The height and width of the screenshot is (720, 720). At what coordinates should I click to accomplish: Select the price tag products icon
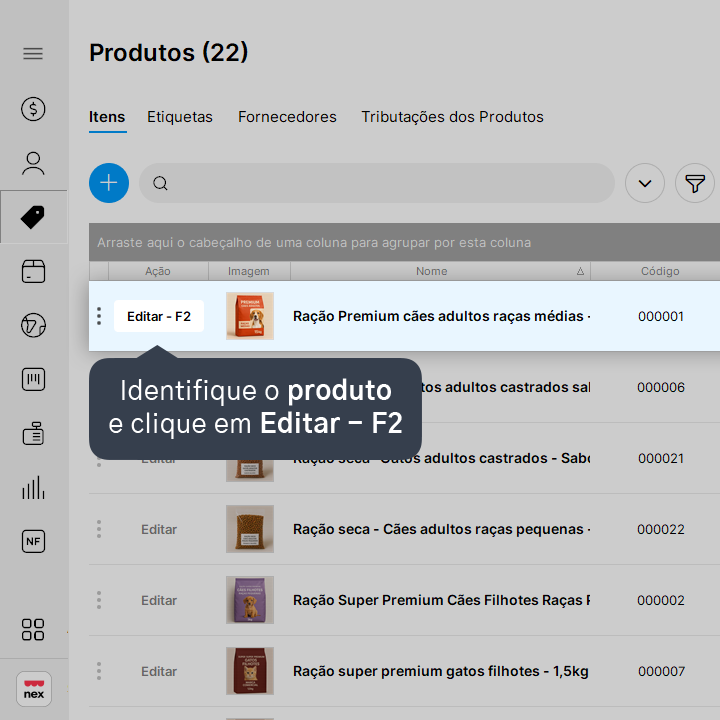pos(33,217)
